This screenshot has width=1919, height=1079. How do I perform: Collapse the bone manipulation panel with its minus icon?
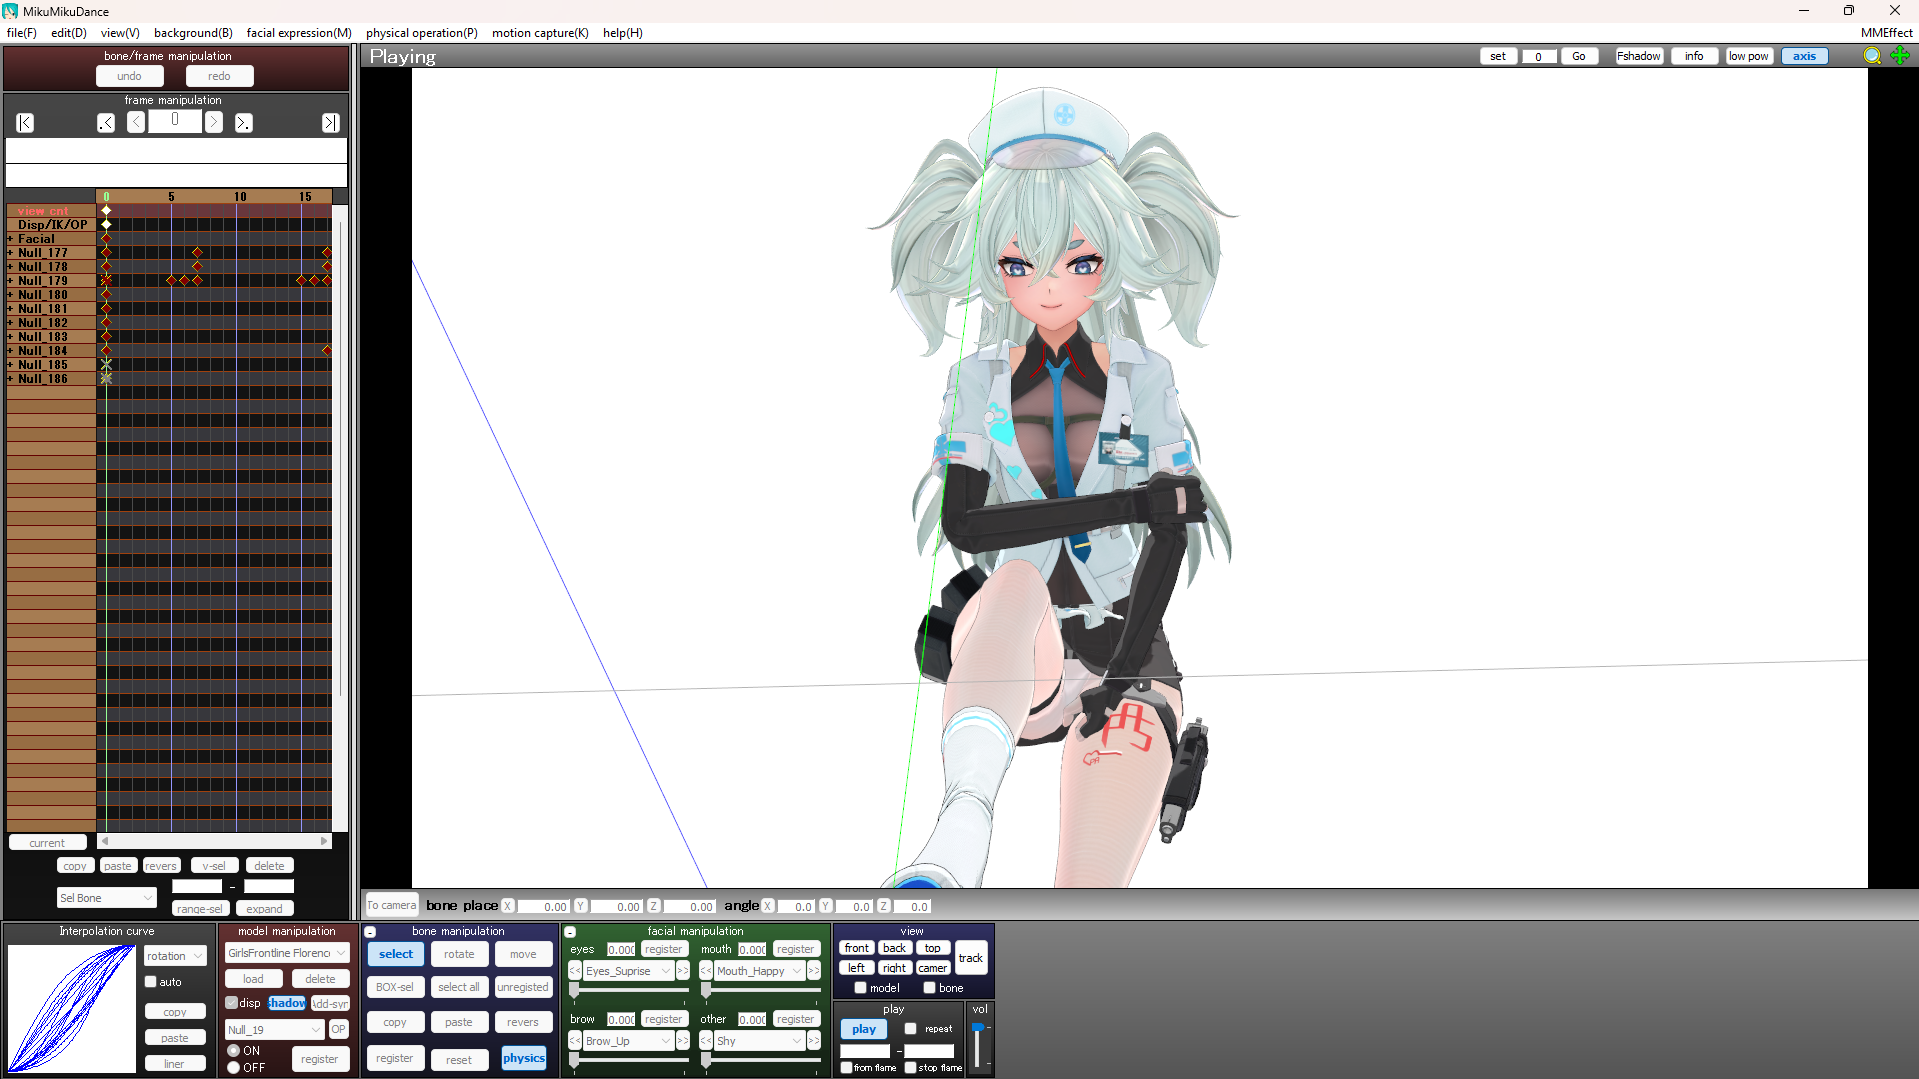click(370, 932)
